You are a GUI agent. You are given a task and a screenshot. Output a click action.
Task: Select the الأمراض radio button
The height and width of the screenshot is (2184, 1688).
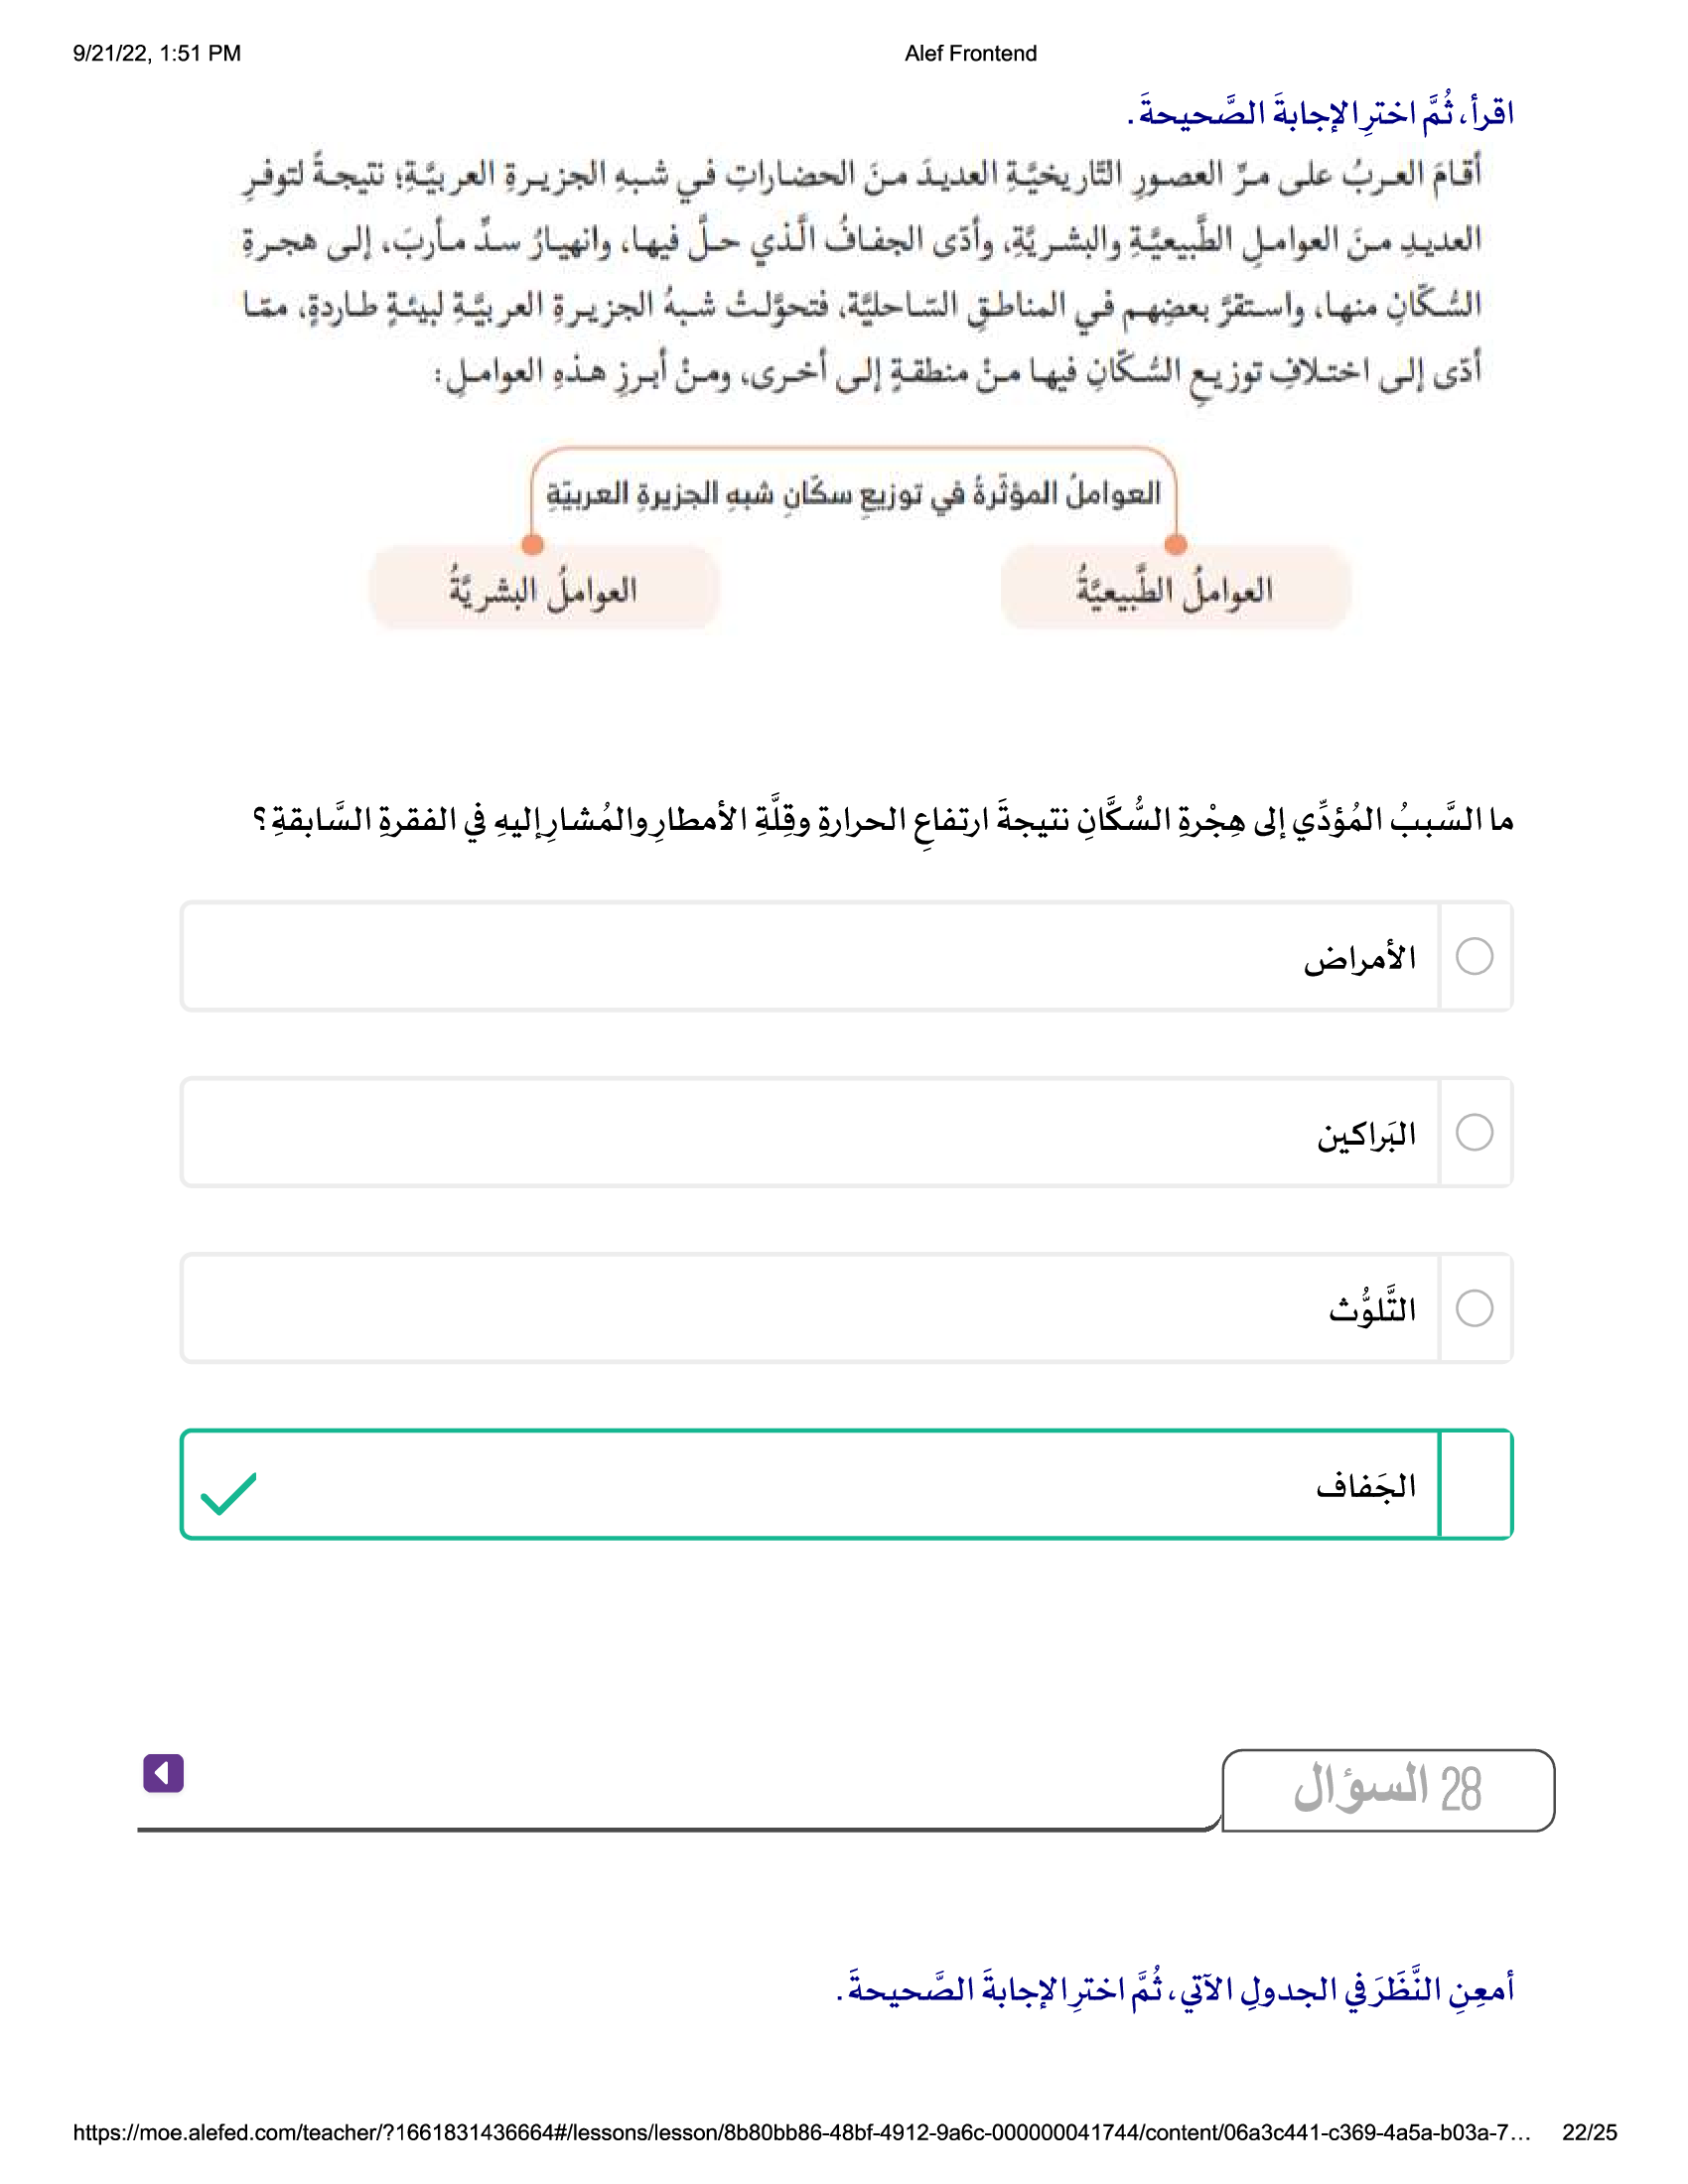[x=1474, y=957]
